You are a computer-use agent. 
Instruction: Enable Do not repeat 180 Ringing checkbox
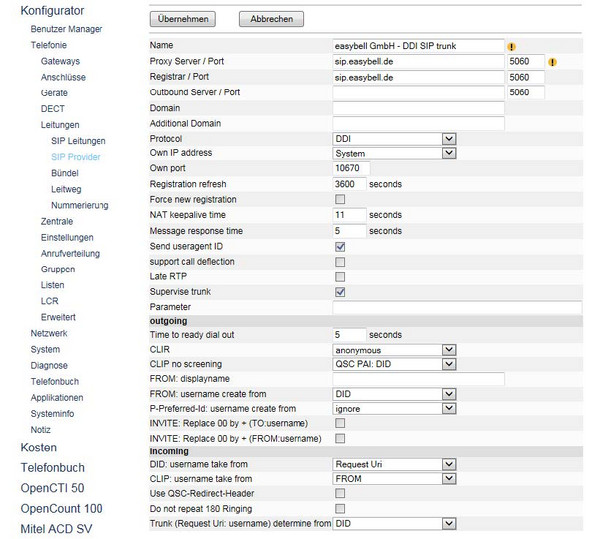(x=340, y=509)
